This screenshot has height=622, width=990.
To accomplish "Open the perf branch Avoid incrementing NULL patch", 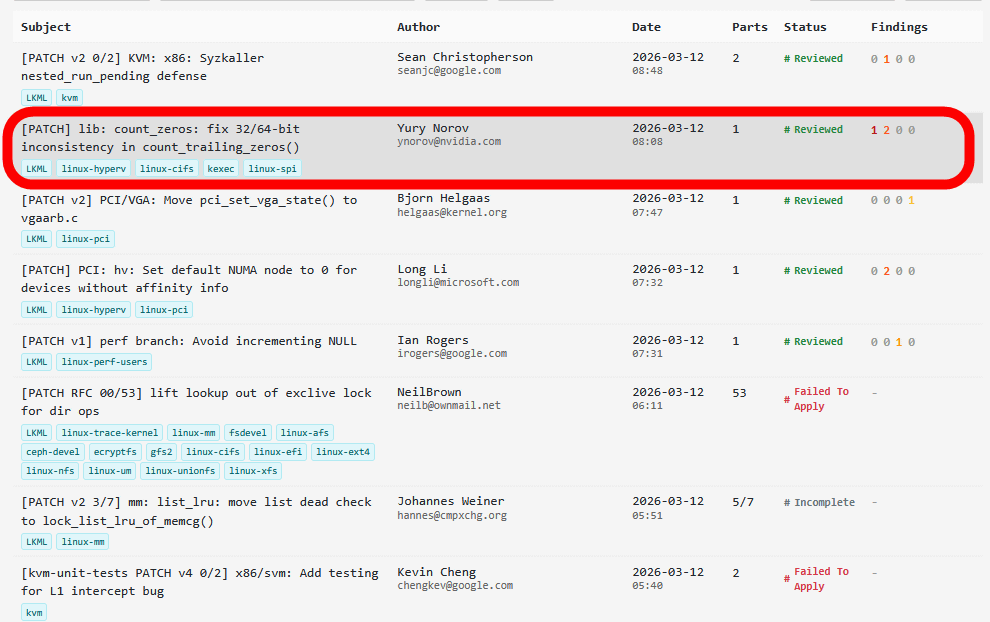I will click(188, 341).
